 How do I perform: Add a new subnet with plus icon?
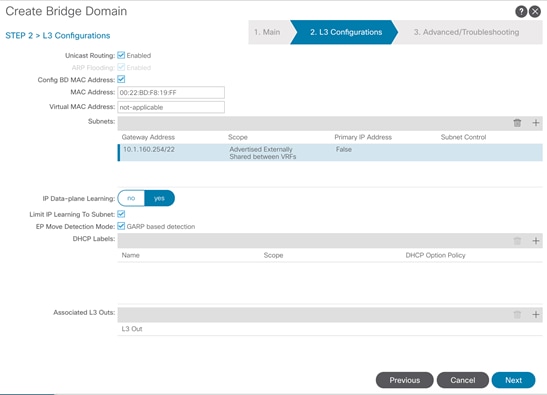coord(535,123)
